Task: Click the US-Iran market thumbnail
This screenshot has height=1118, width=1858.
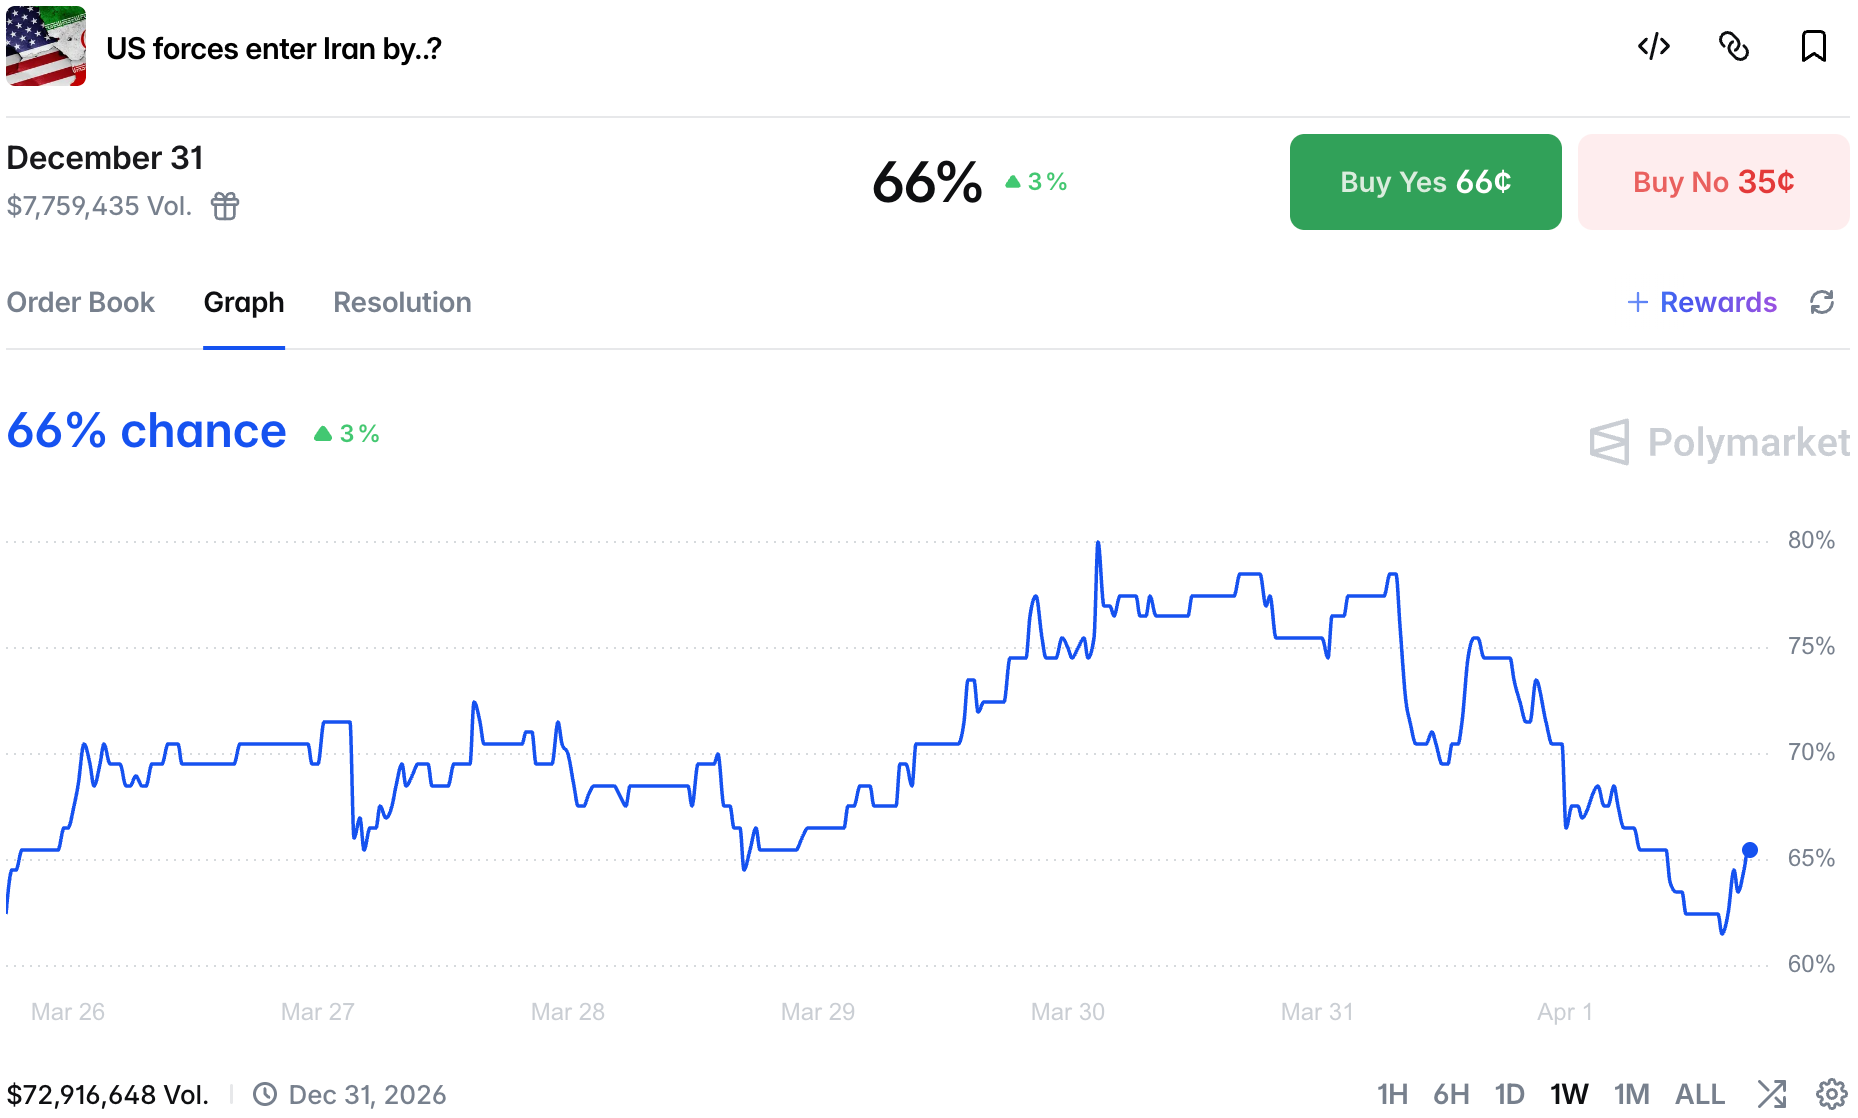Action: [46, 46]
